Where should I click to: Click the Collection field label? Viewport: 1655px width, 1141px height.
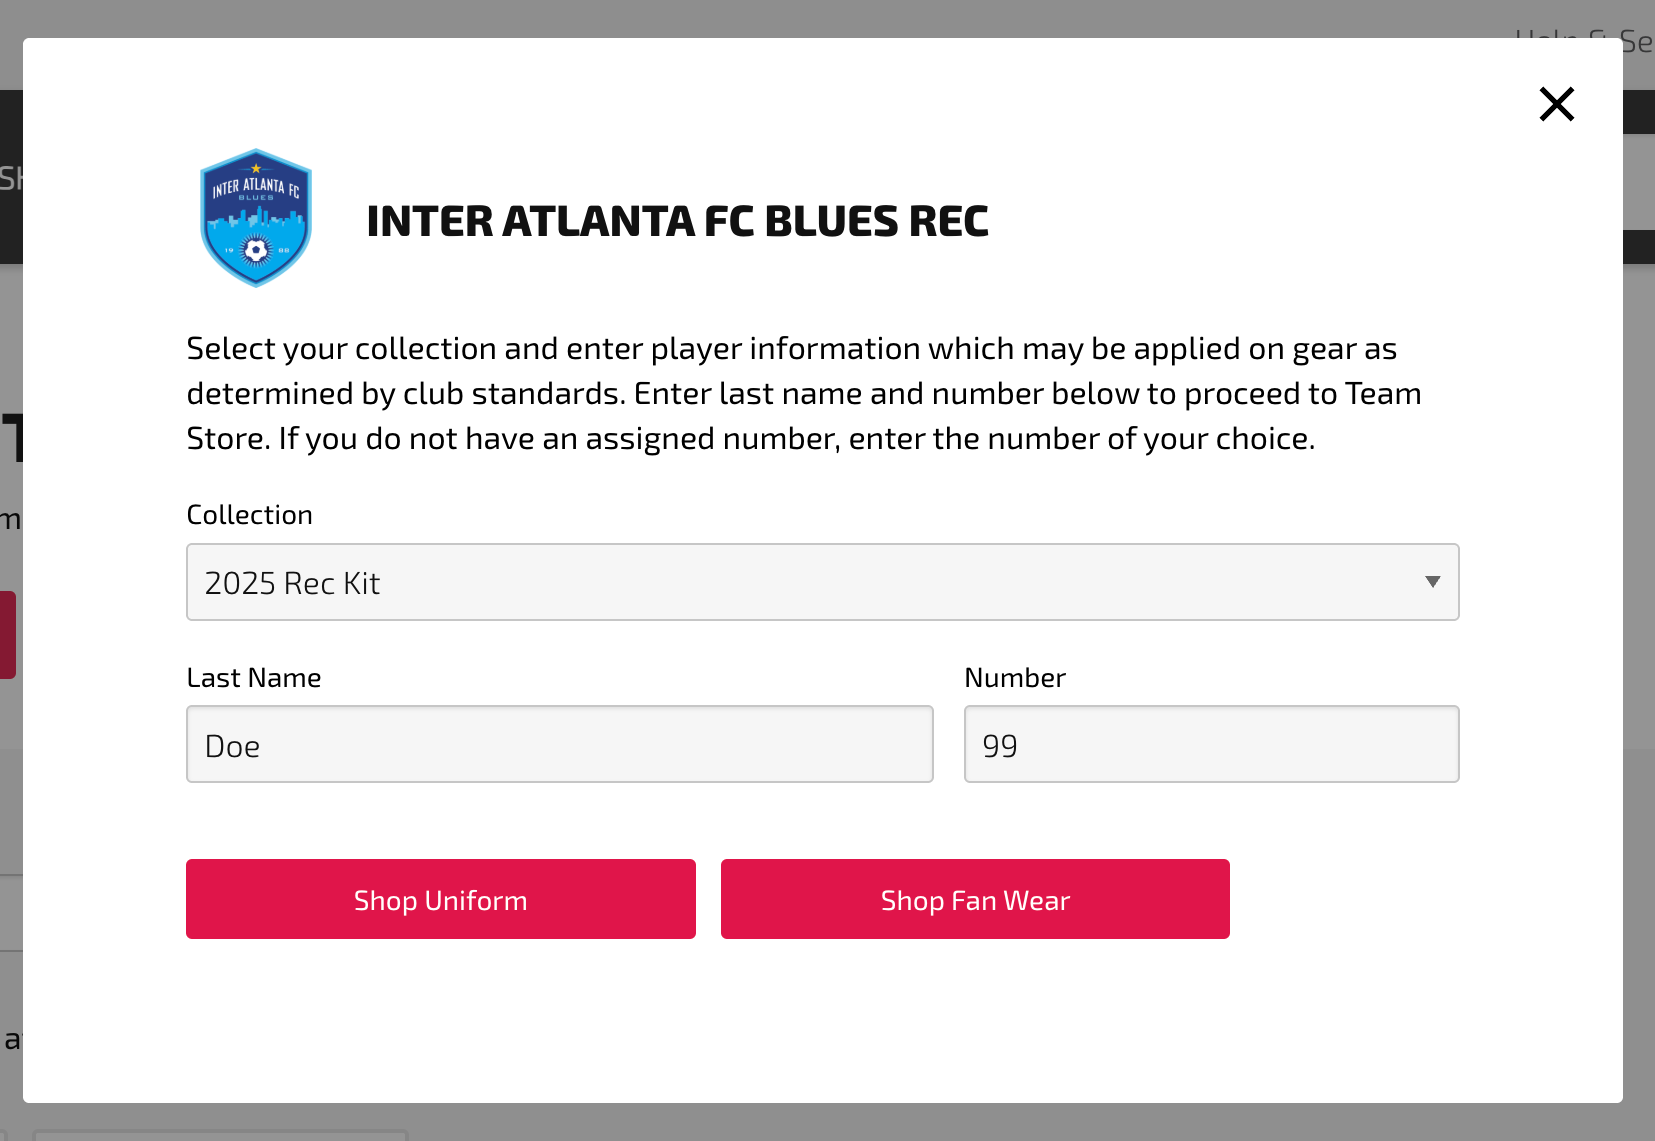(x=249, y=515)
